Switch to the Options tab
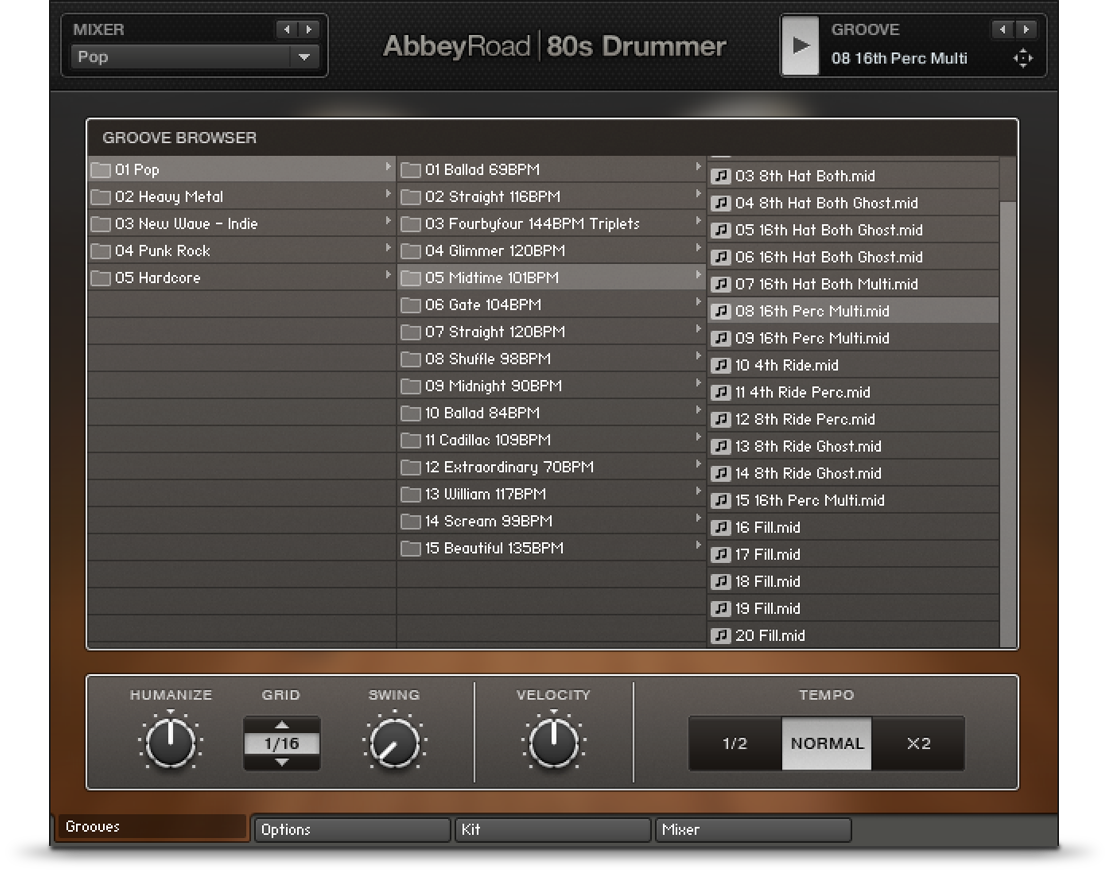This screenshot has width=1110, height=880. (352, 830)
